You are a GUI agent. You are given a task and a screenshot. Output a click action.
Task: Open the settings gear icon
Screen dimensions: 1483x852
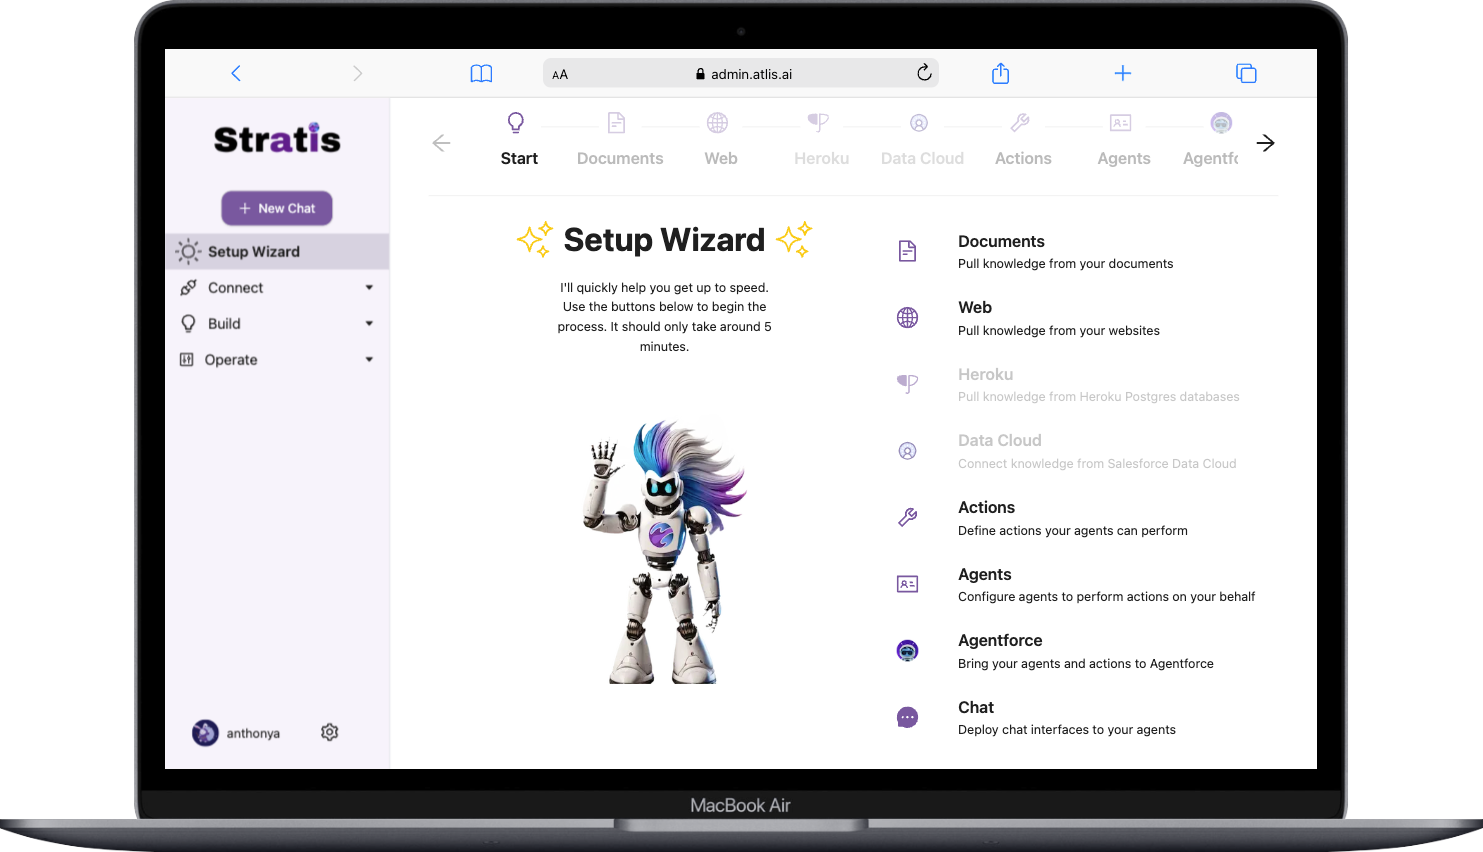pyautogui.click(x=330, y=732)
